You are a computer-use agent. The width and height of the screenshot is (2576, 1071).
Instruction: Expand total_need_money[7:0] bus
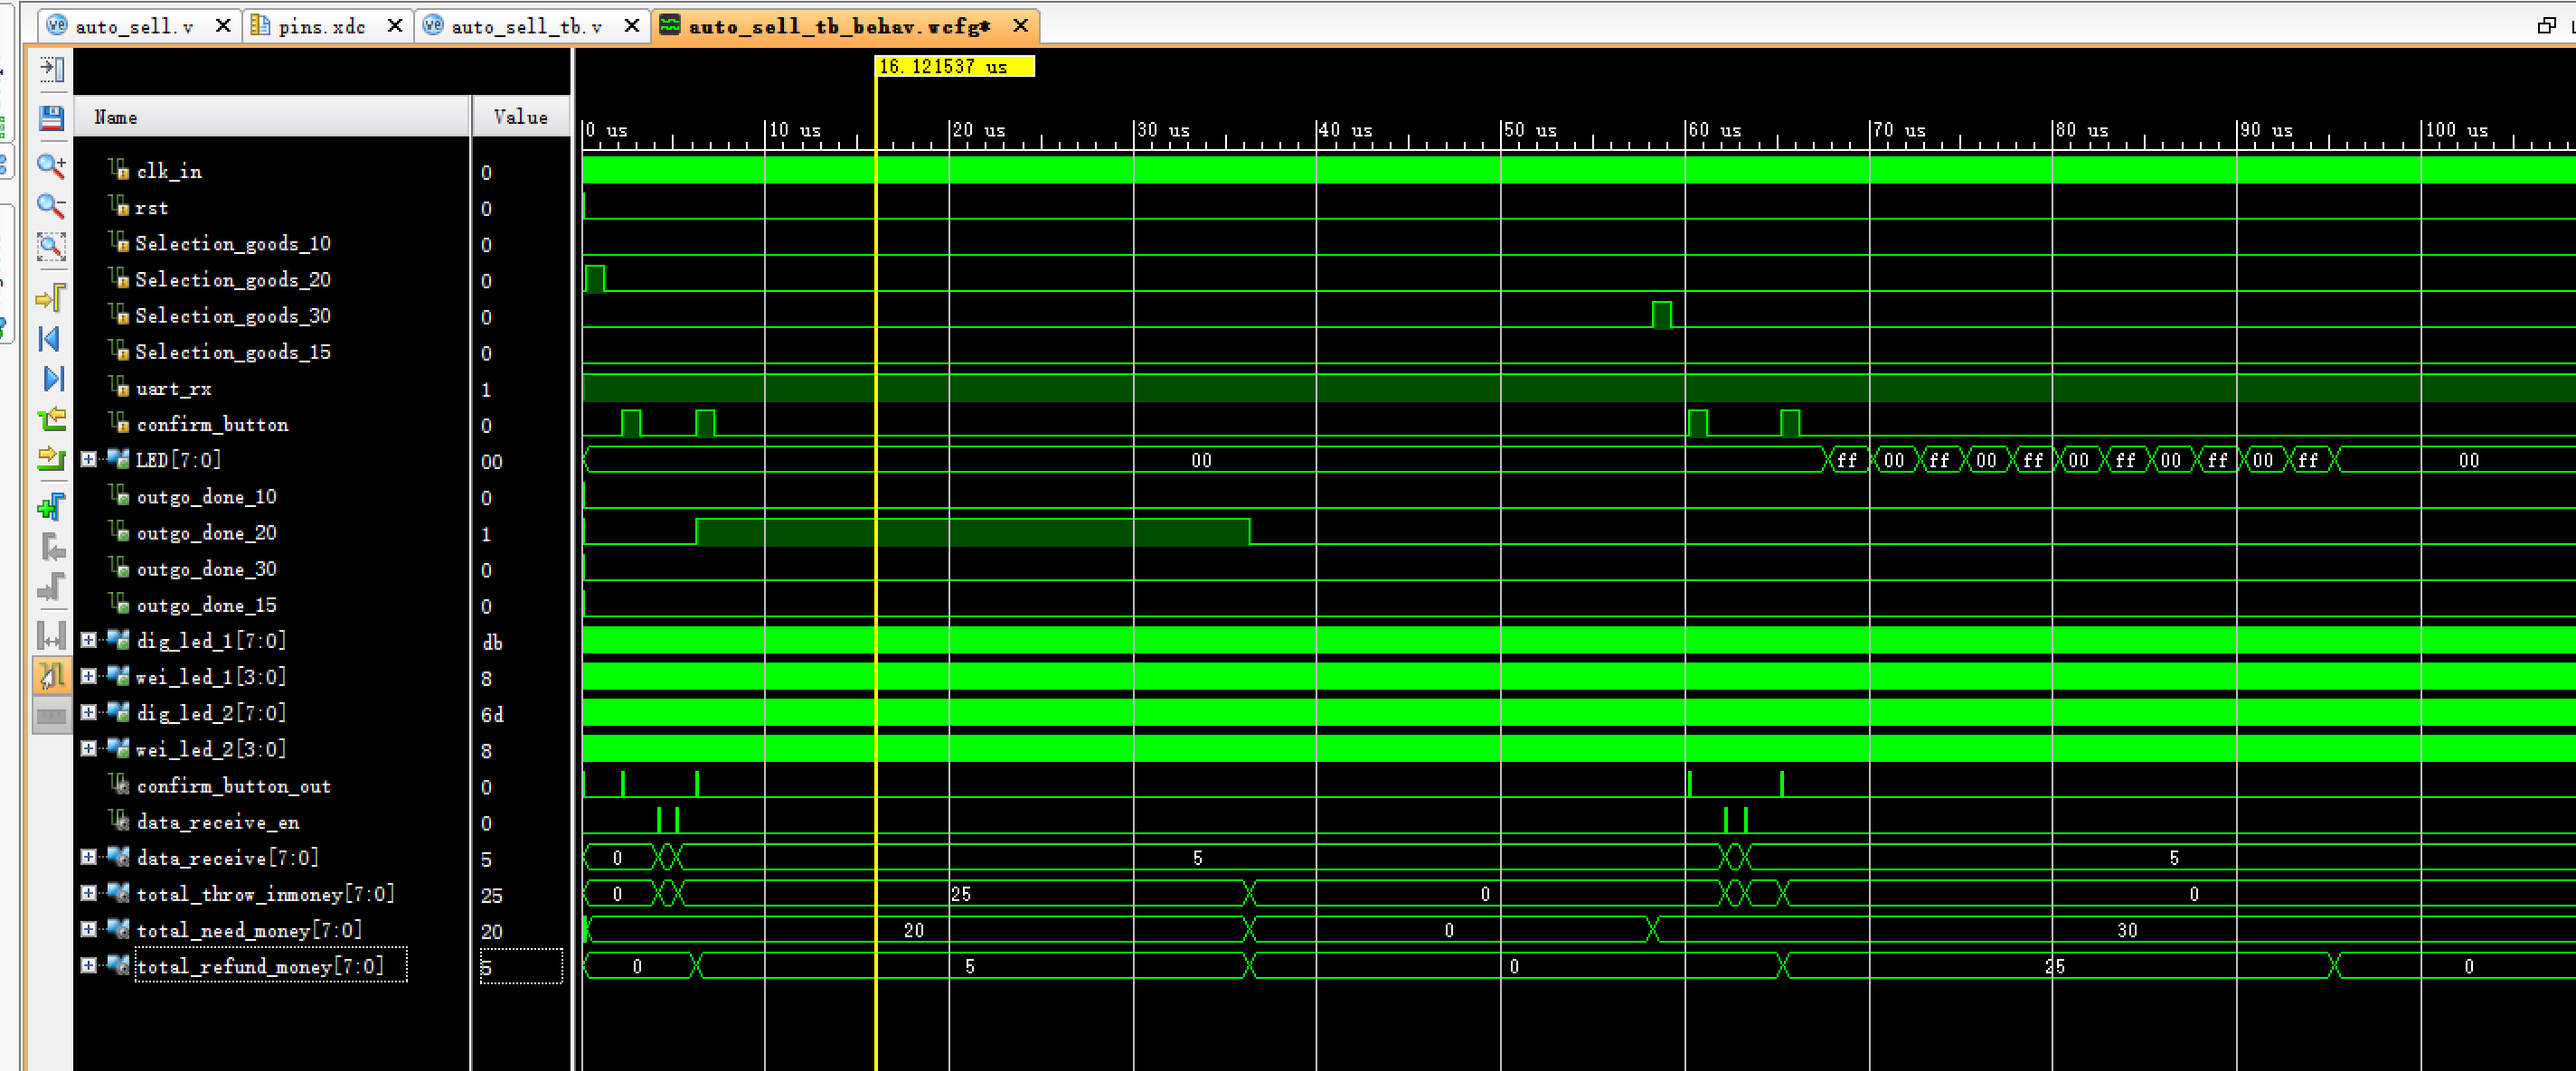(89, 930)
